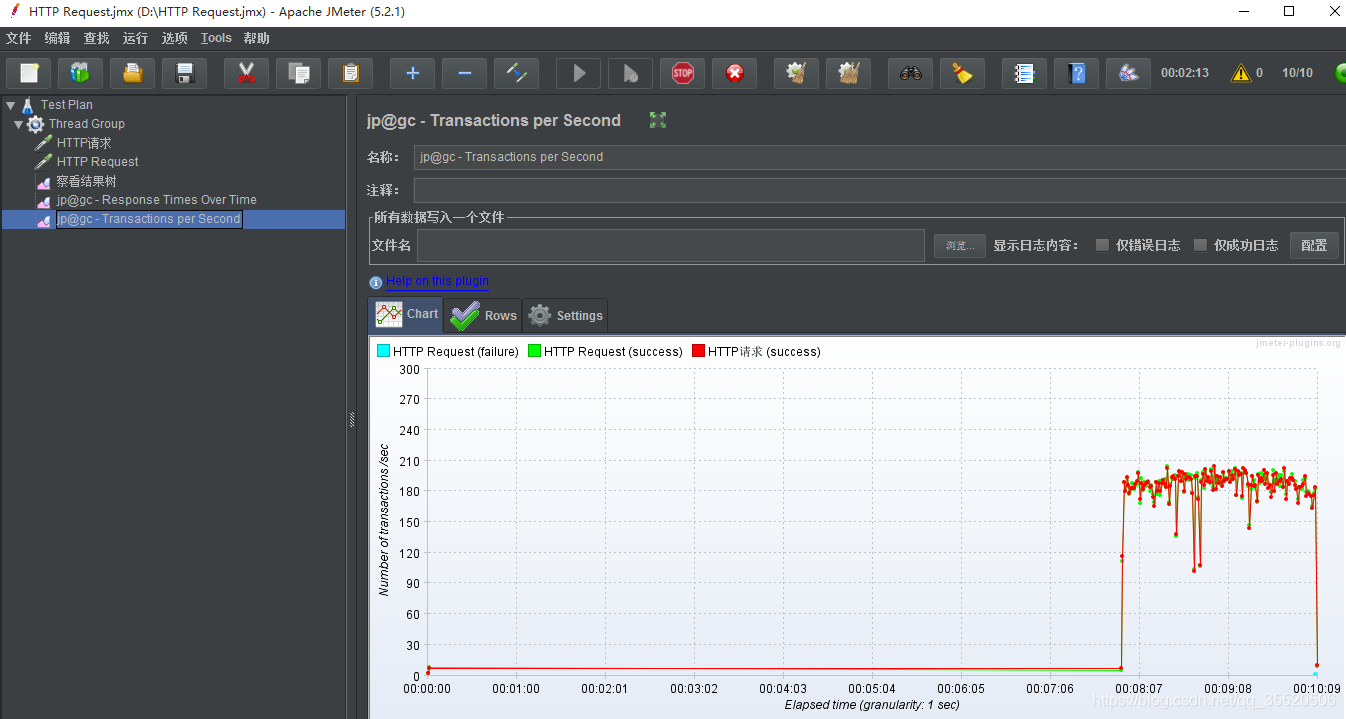This screenshot has width=1346, height=719.
Task: Open the 帮助 menu
Action: (x=257, y=38)
